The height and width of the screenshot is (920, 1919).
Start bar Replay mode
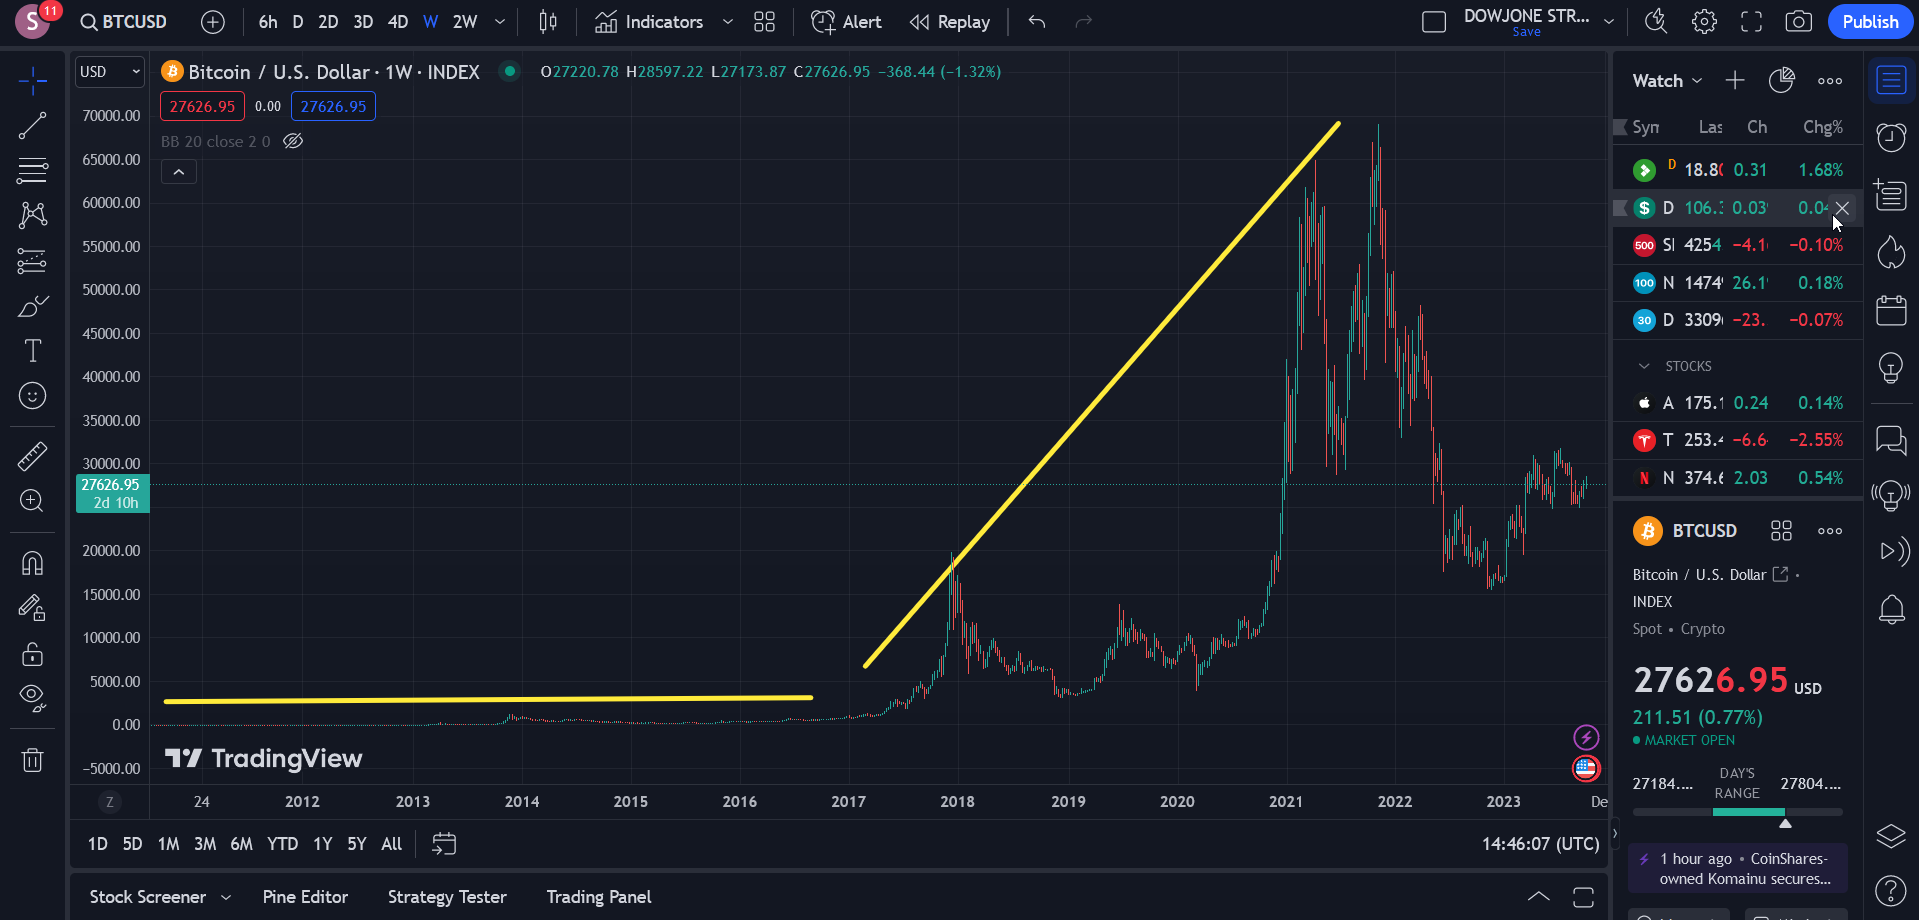[x=950, y=22]
